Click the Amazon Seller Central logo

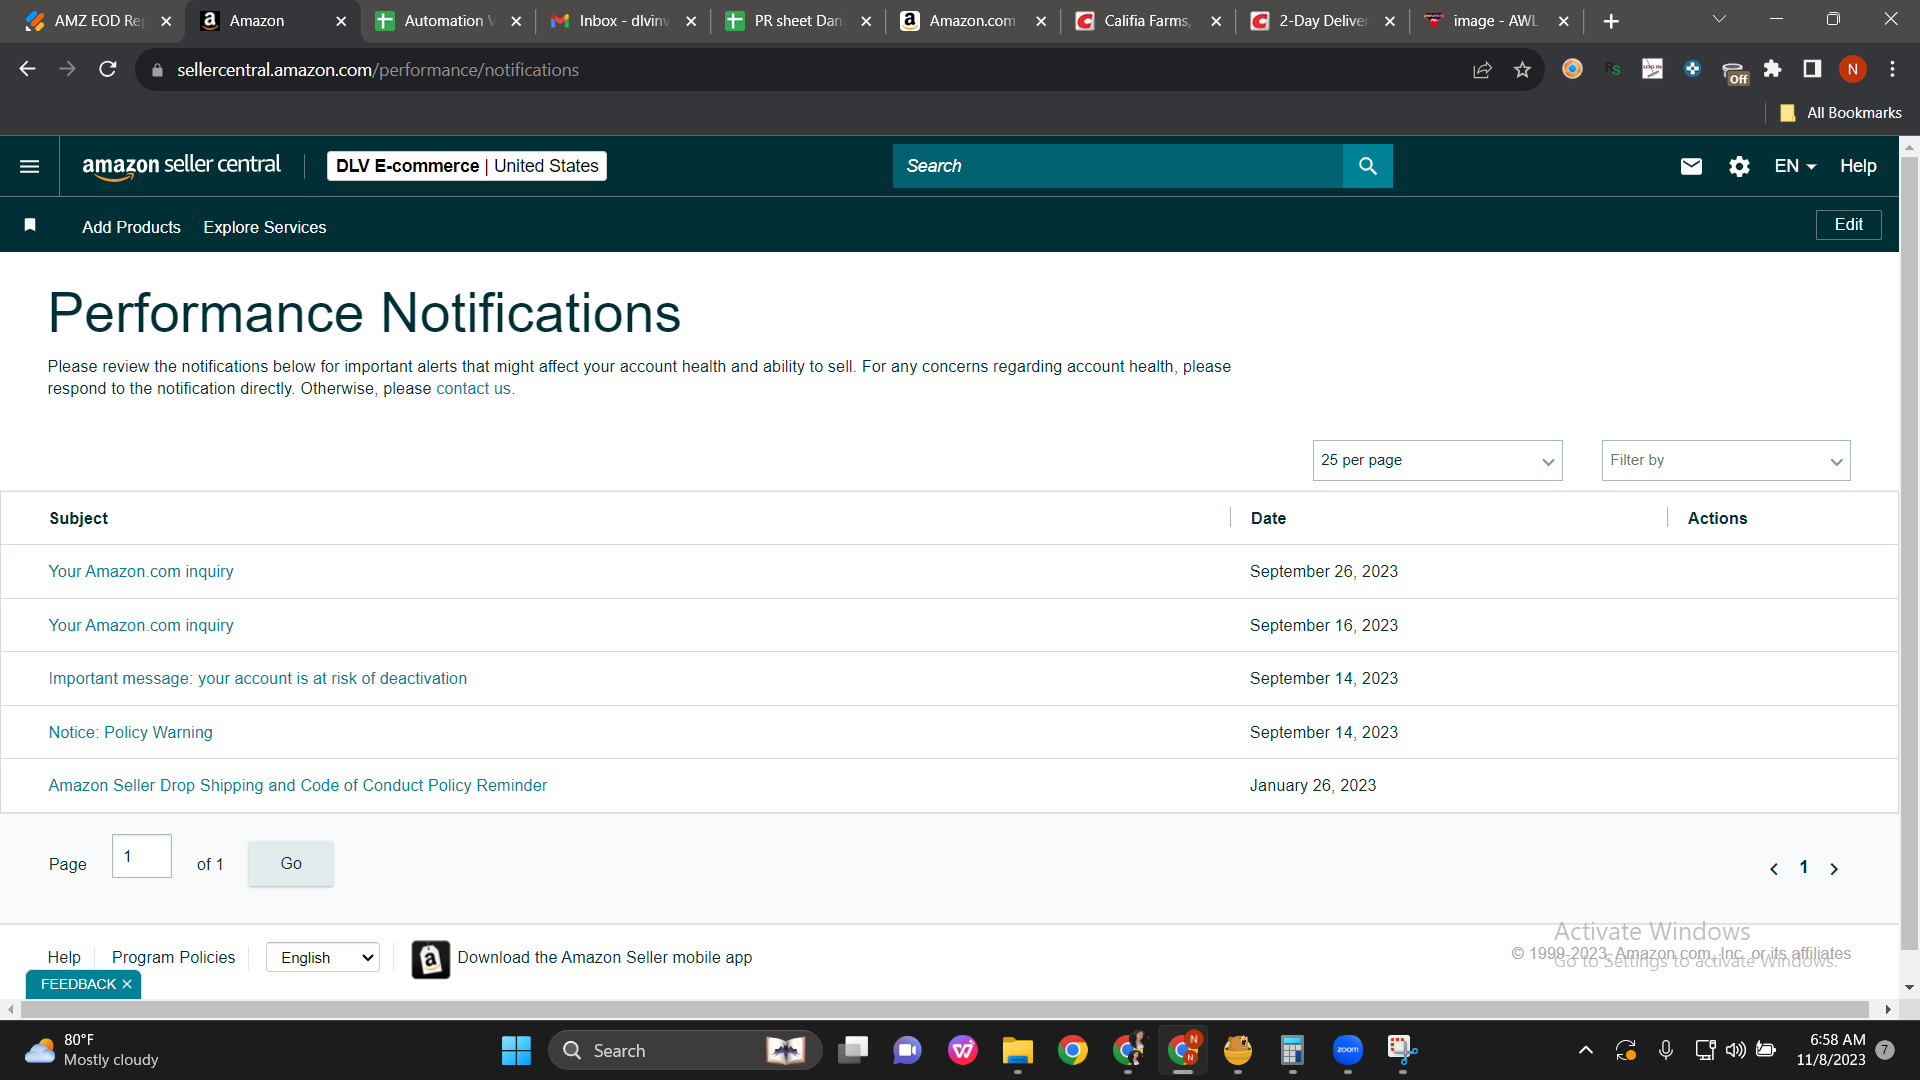point(181,166)
